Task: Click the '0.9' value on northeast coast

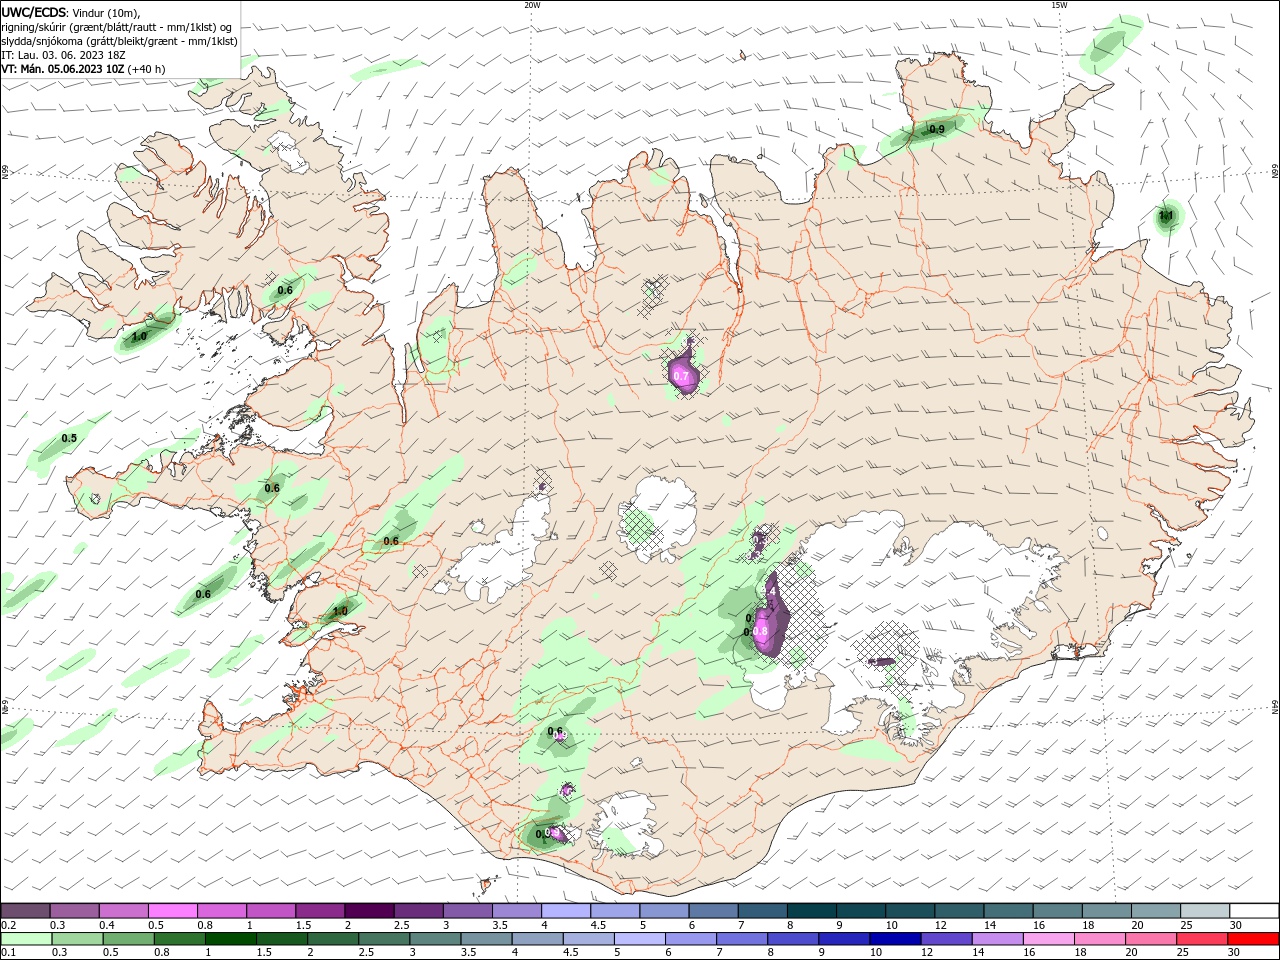Action: coord(937,129)
